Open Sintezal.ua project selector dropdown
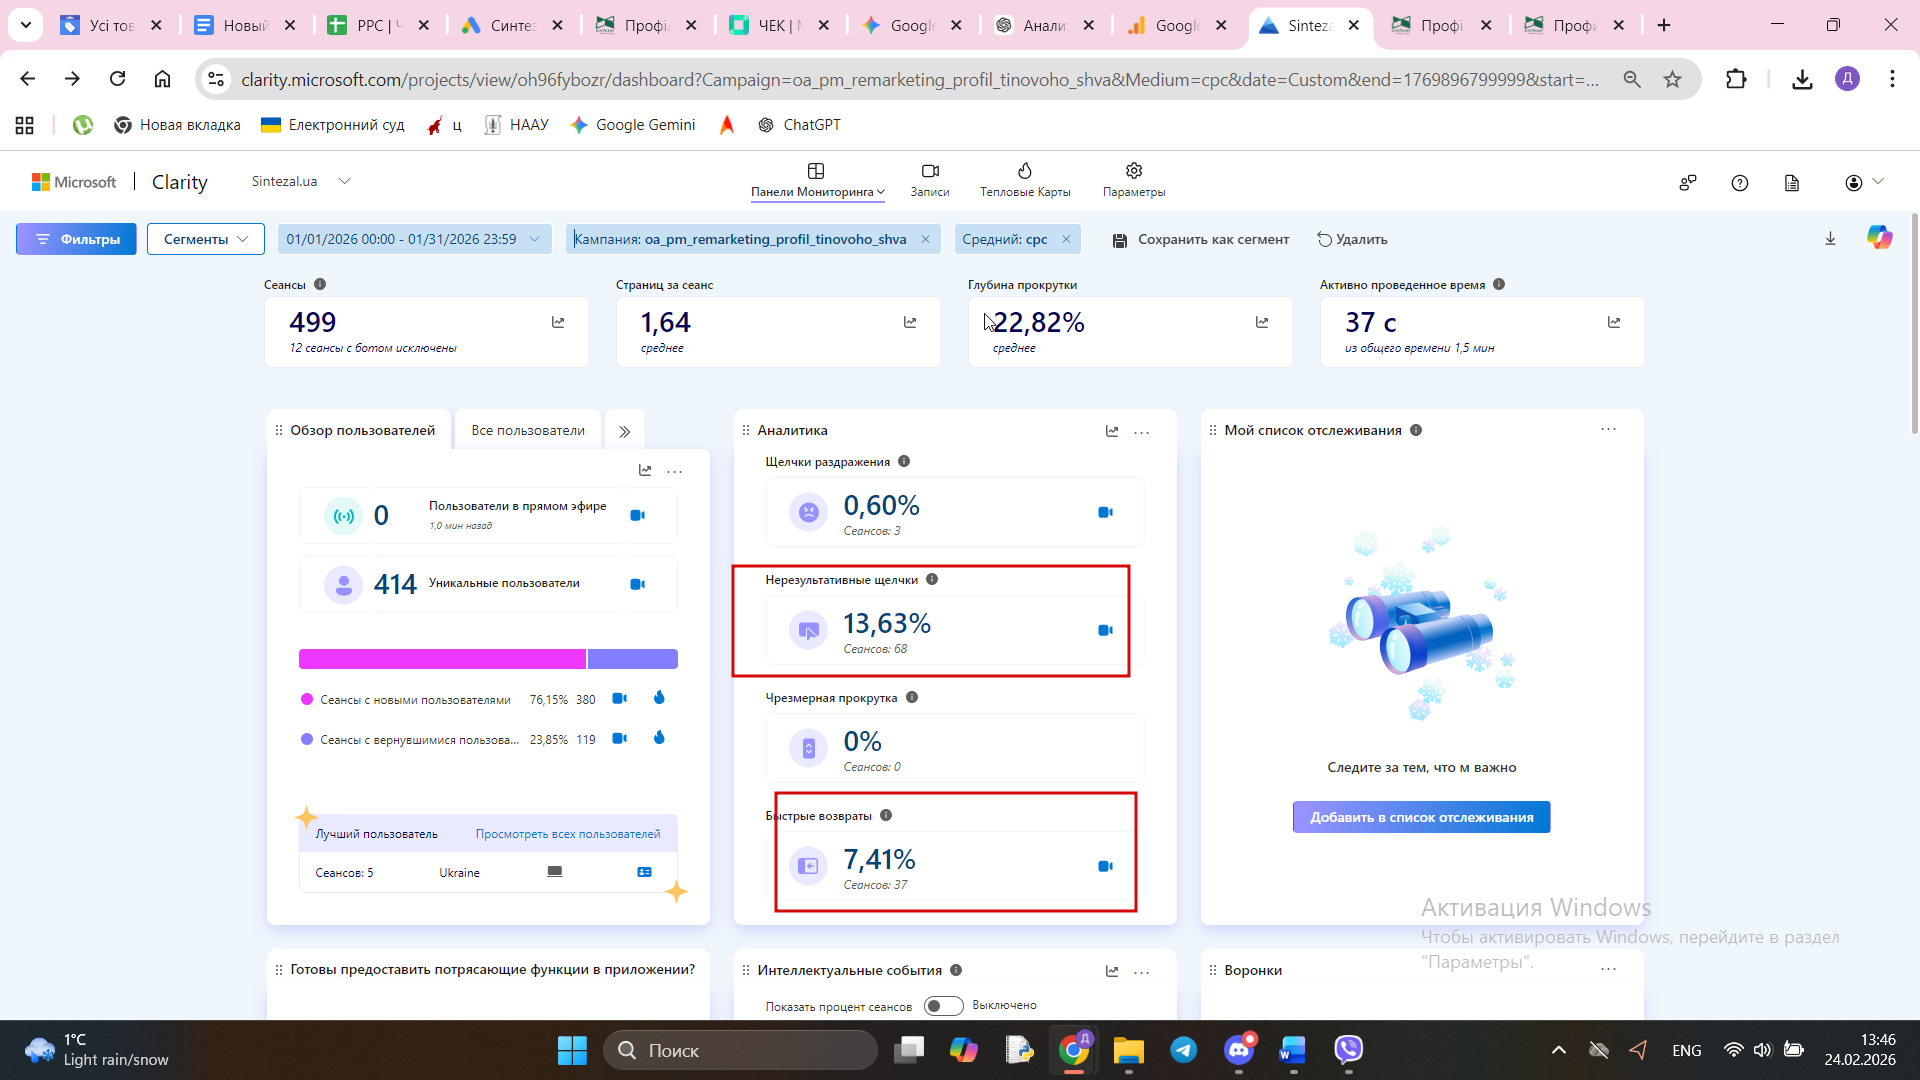Image resolution: width=1920 pixels, height=1080 pixels. [x=344, y=181]
